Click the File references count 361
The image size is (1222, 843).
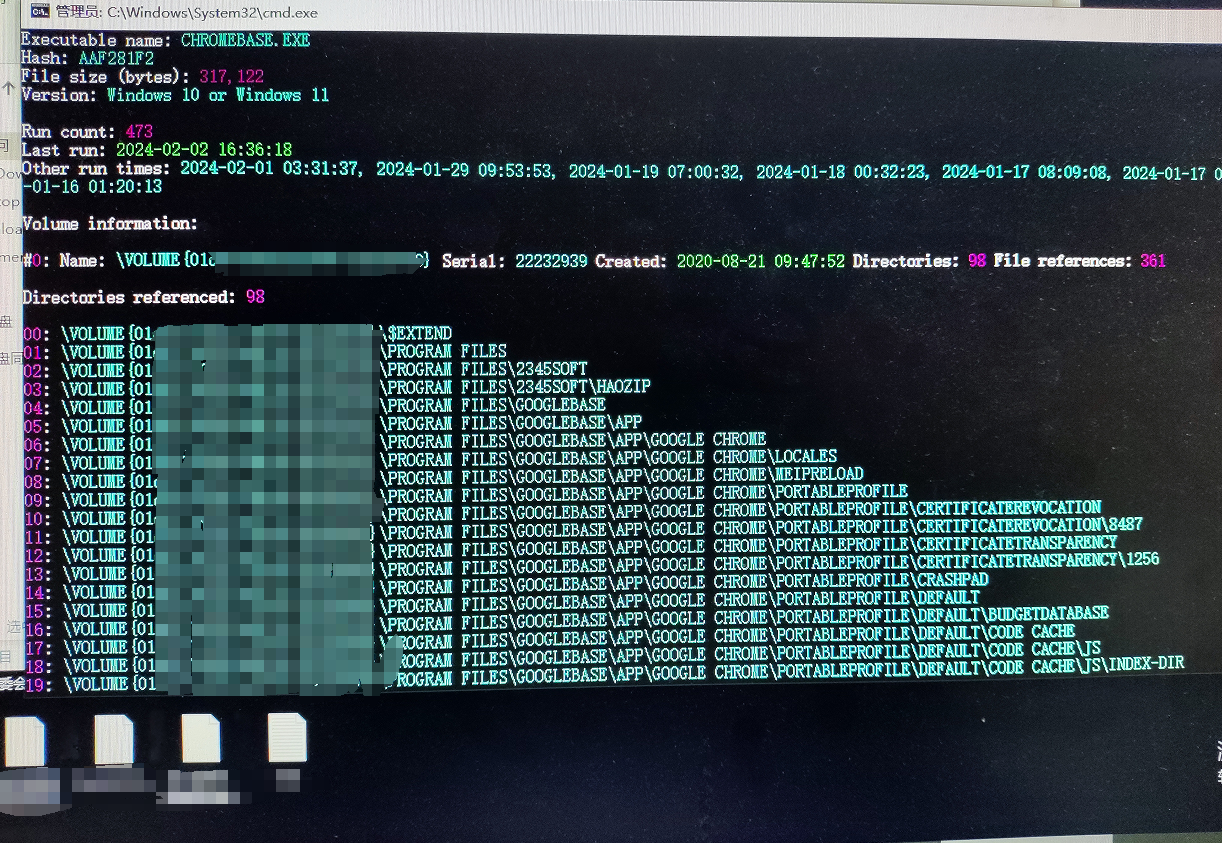point(1153,261)
